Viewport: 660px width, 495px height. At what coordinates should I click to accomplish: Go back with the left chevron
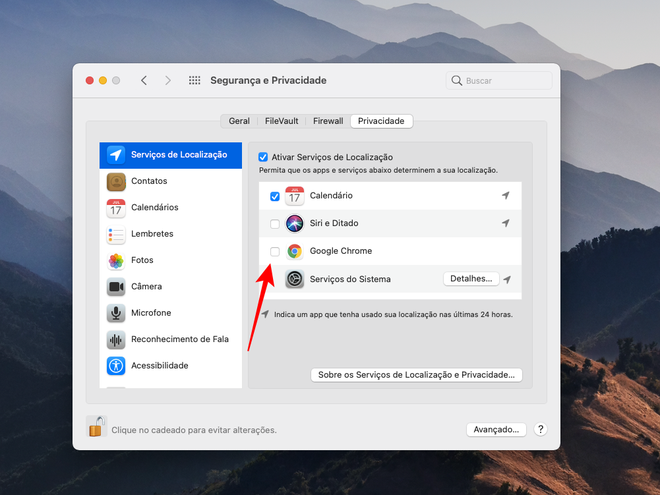coord(144,80)
